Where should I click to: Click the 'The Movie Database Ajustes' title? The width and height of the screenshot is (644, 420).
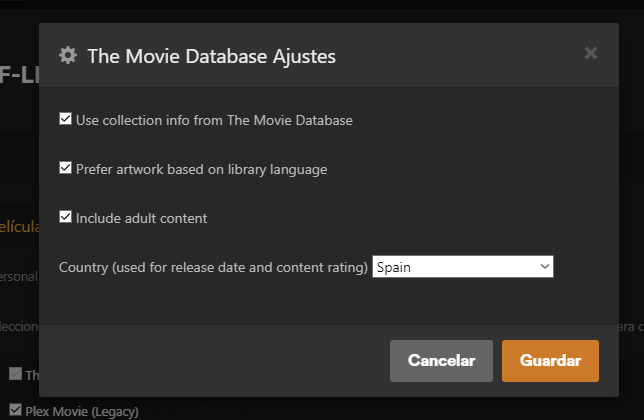(212, 56)
